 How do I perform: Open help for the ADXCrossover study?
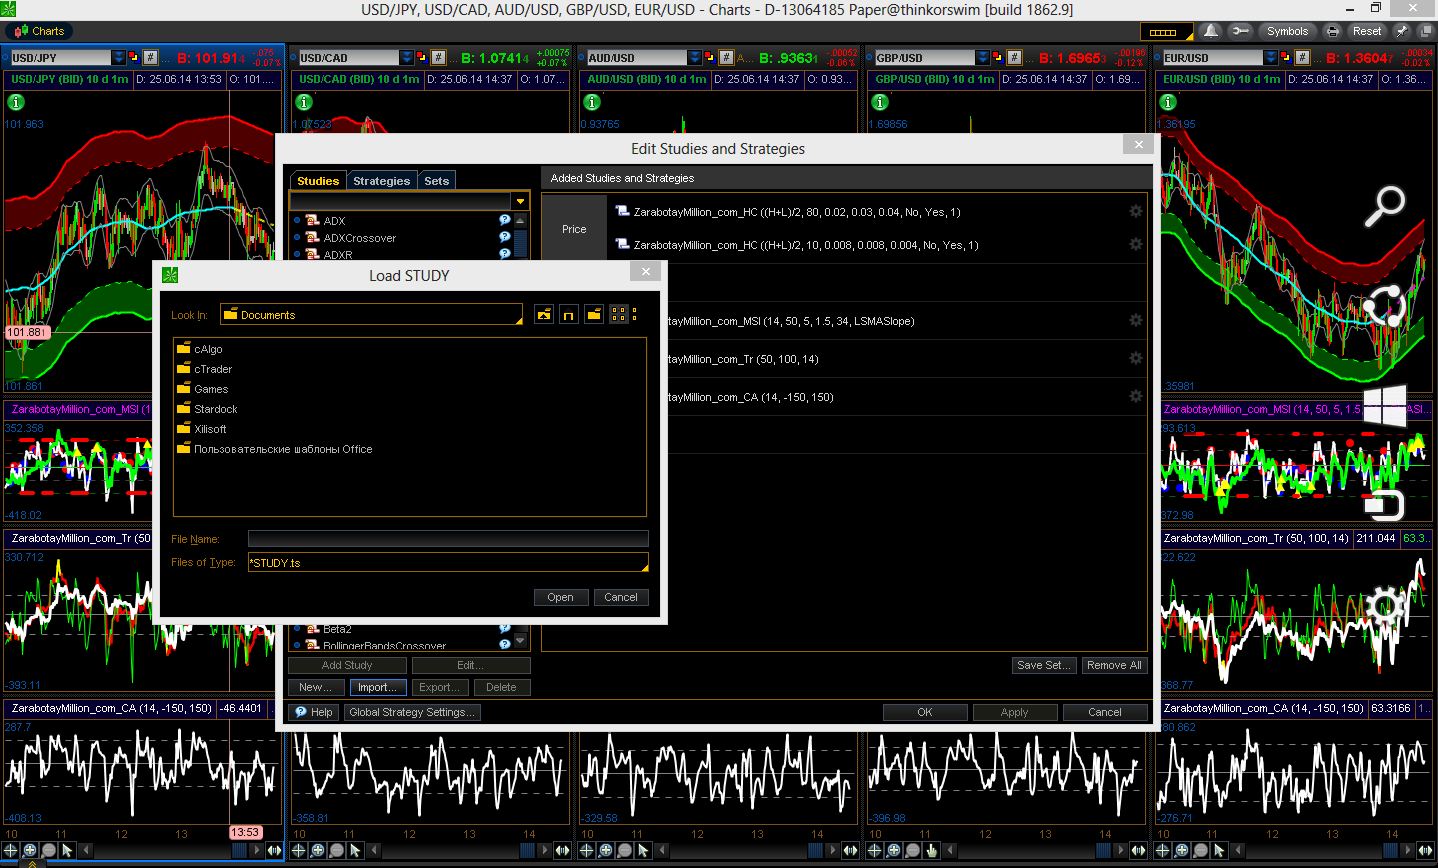(x=505, y=237)
